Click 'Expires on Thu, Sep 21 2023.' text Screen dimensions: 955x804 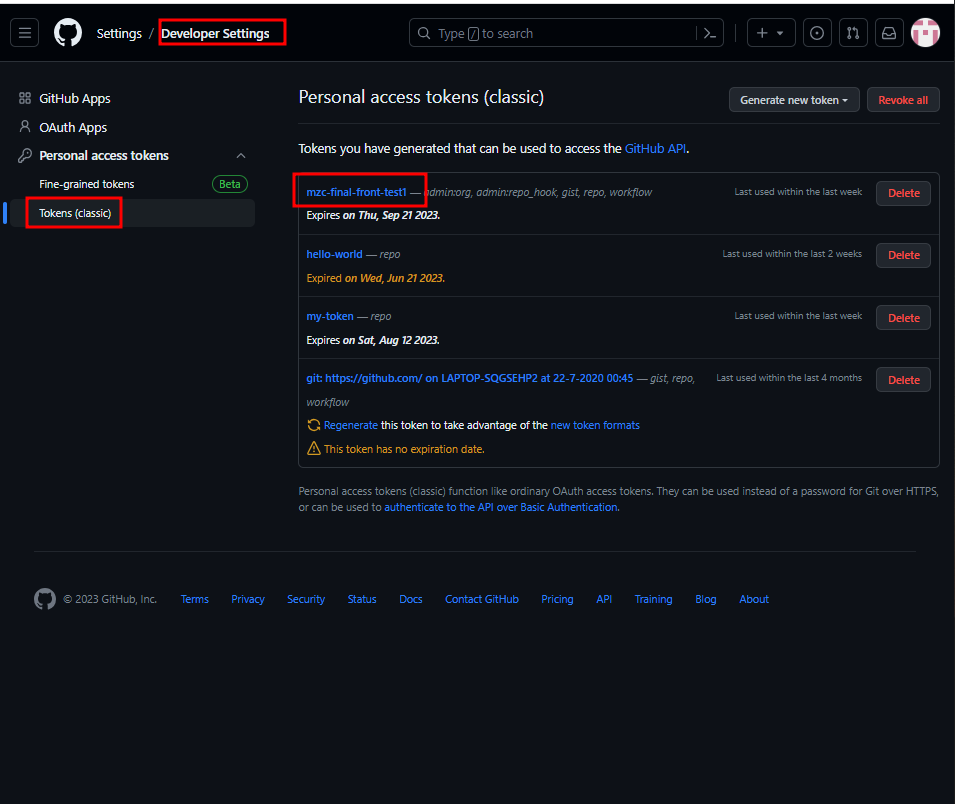click(x=373, y=215)
